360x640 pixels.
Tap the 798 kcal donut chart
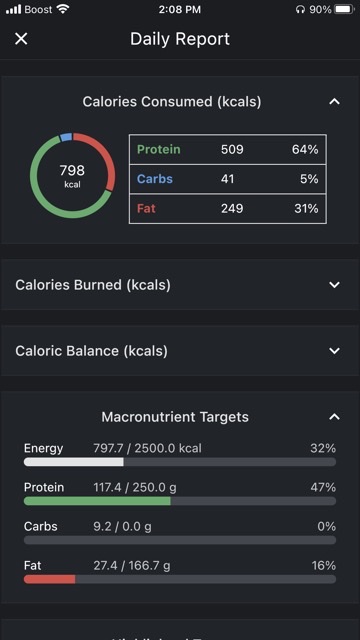tap(73, 176)
